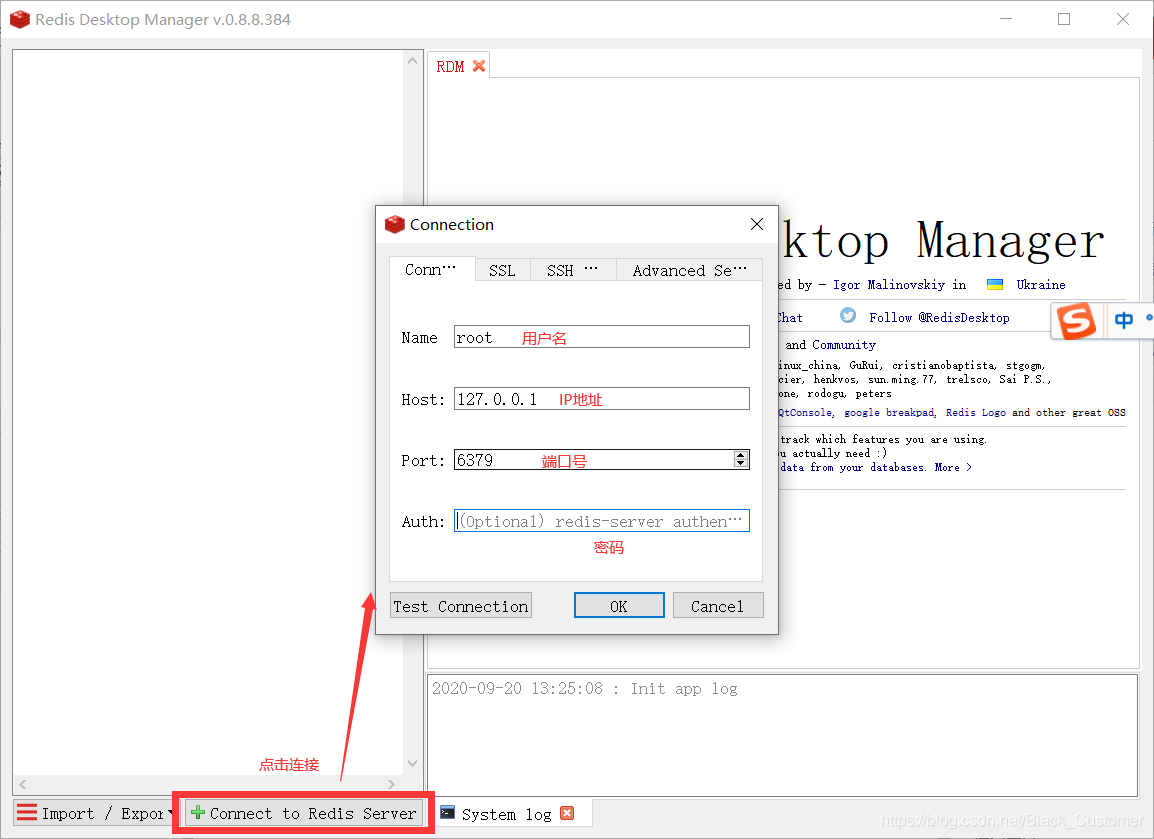Open the Import / Export dropdown arrow
The width and height of the screenshot is (1154, 839).
171,813
